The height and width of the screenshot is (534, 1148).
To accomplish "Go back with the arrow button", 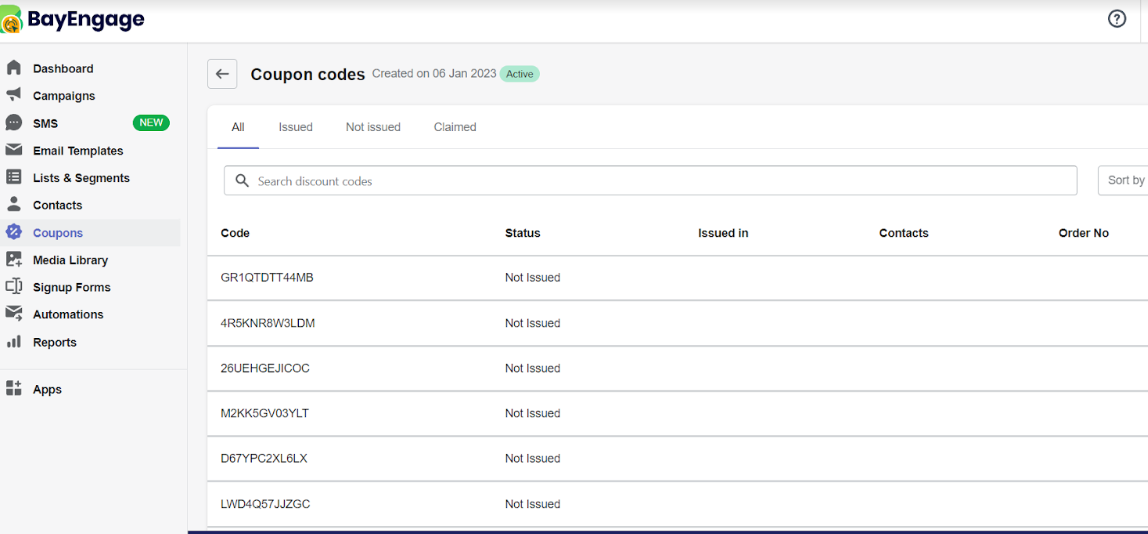I will pos(222,74).
